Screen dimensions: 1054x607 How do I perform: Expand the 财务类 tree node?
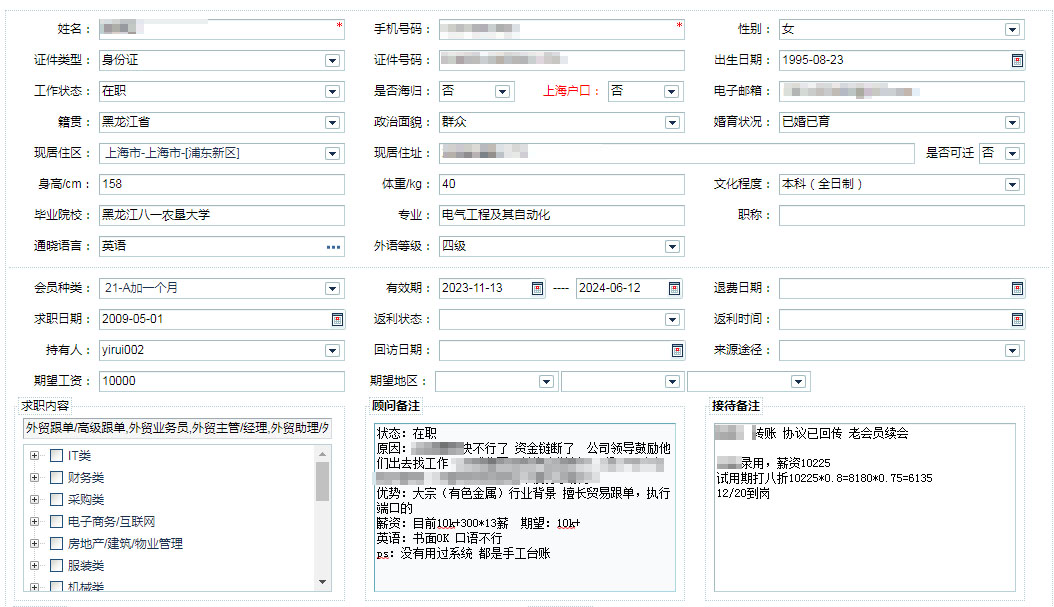click(x=34, y=478)
